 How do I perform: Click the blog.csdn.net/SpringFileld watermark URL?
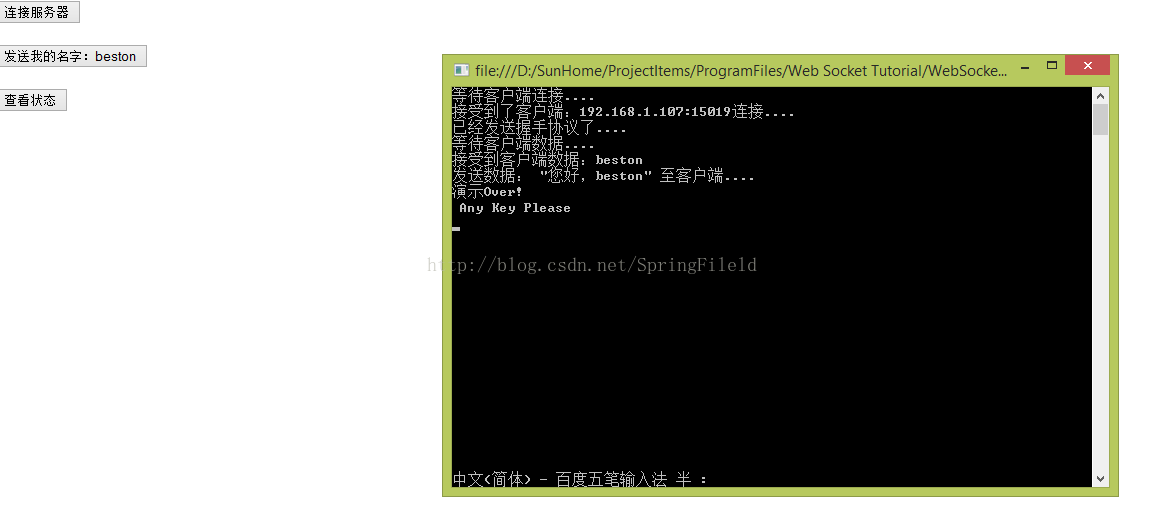pyautogui.click(x=592, y=265)
